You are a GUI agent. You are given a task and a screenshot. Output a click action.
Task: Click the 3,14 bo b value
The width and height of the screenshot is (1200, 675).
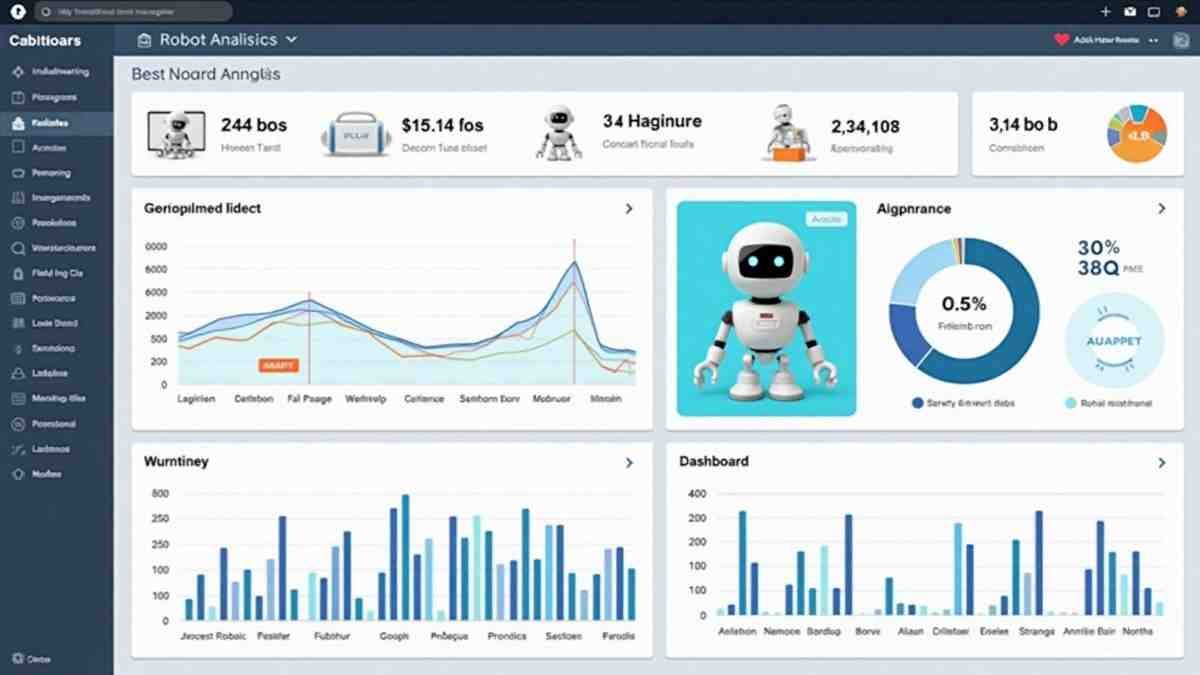1023,125
